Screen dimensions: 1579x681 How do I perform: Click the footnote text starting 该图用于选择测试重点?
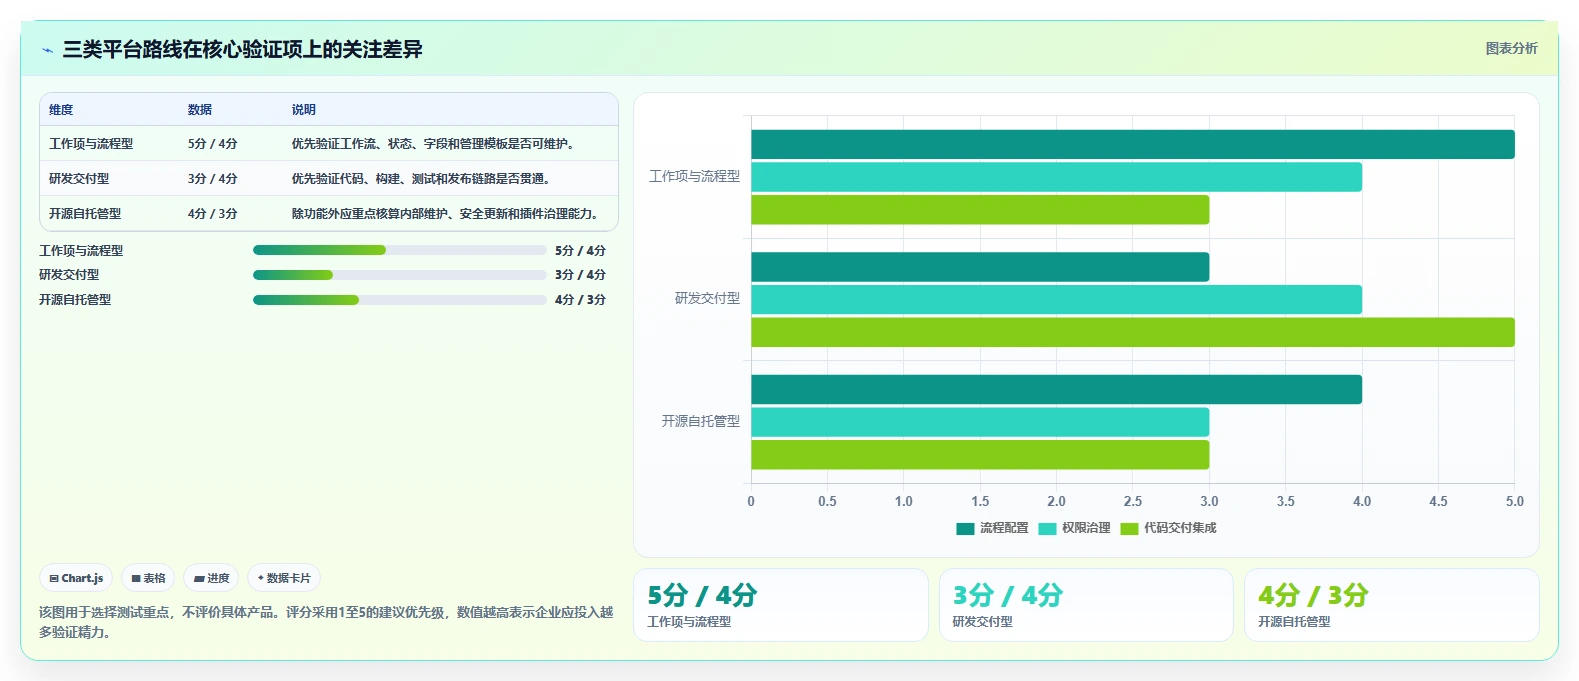click(x=326, y=622)
